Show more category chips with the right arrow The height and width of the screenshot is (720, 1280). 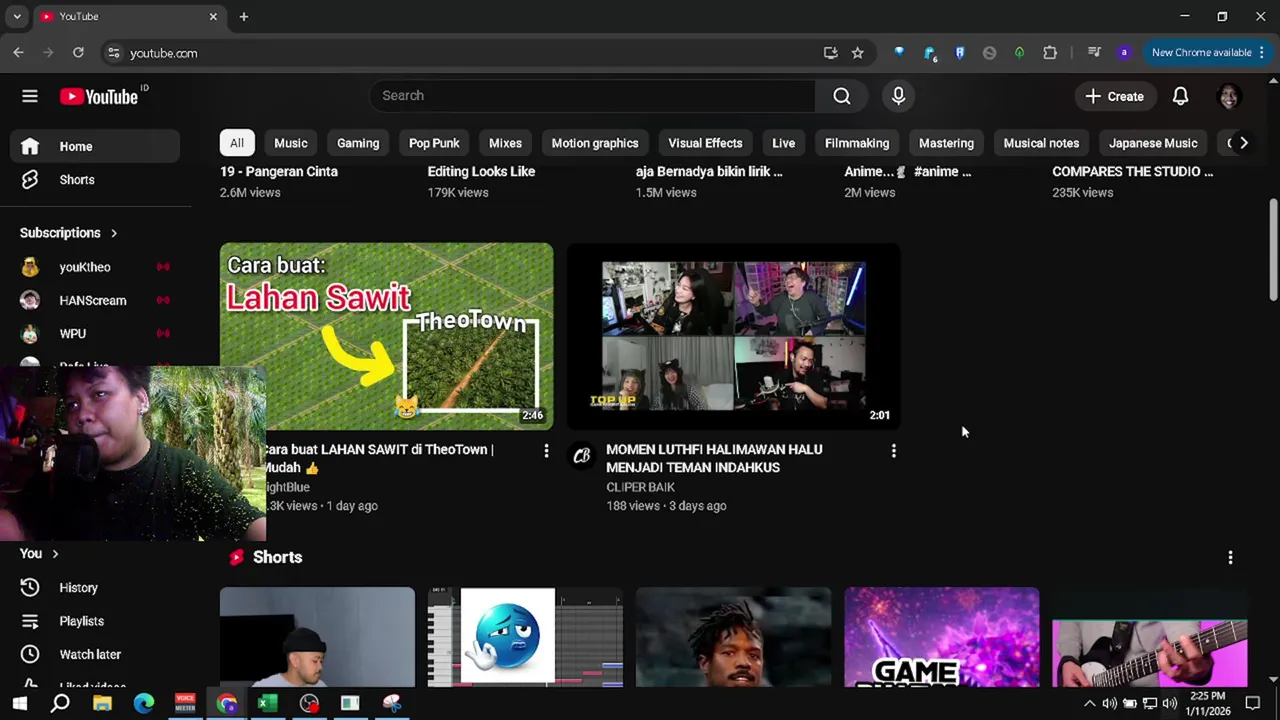coord(1243,143)
